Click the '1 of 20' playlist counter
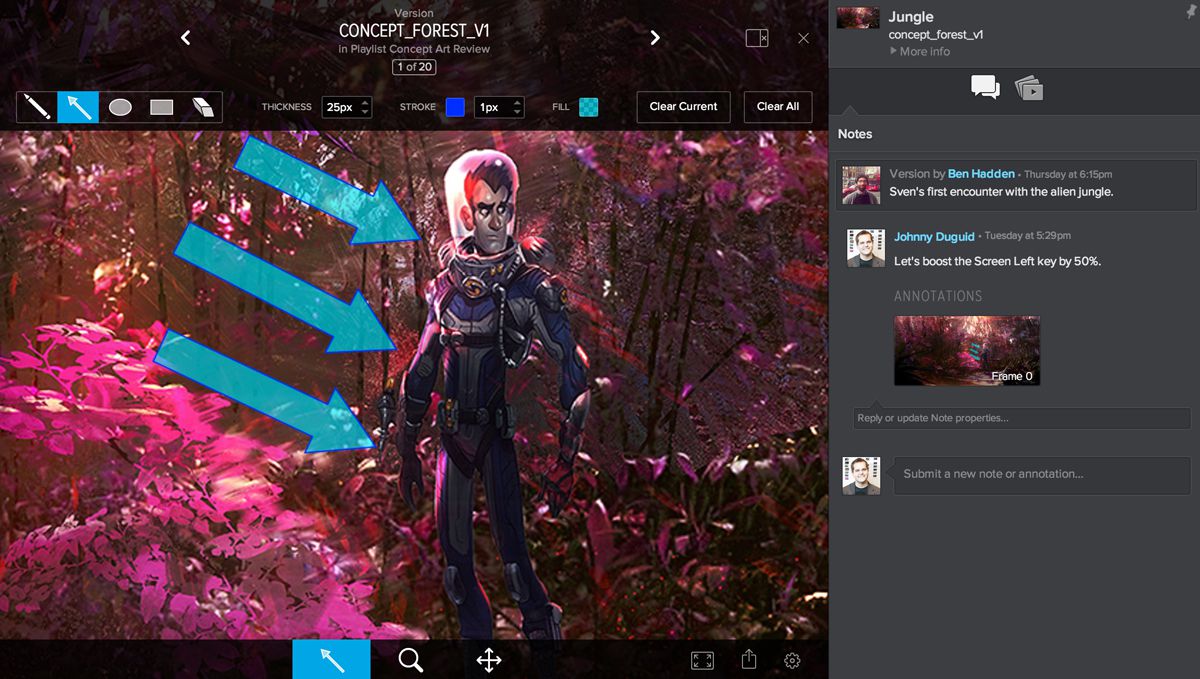This screenshot has height=679, width=1200. [x=414, y=67]
